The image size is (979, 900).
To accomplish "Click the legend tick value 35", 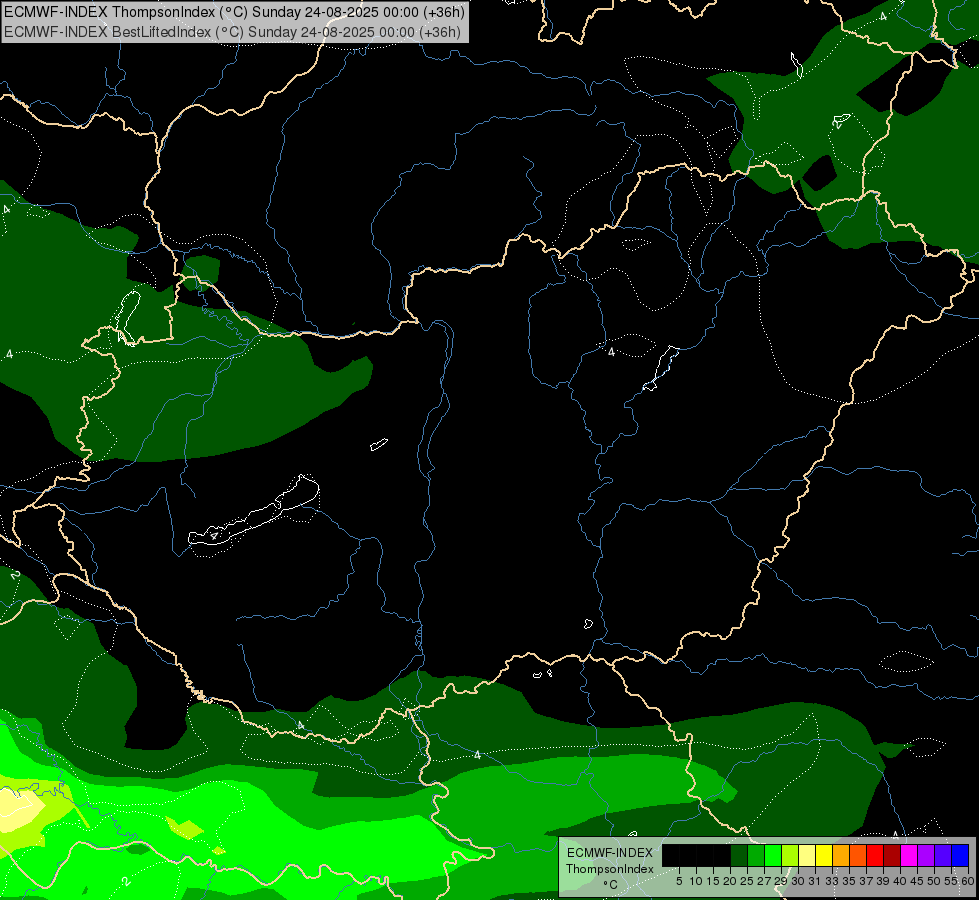I will click(849, 881).
